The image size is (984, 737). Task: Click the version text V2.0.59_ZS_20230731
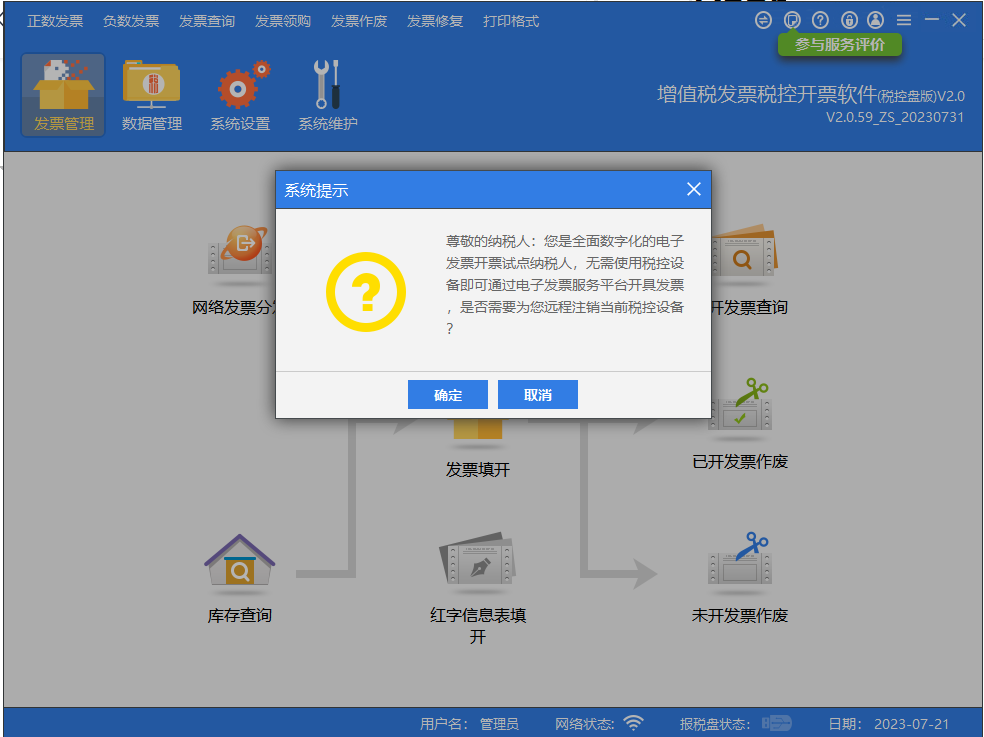895,117
